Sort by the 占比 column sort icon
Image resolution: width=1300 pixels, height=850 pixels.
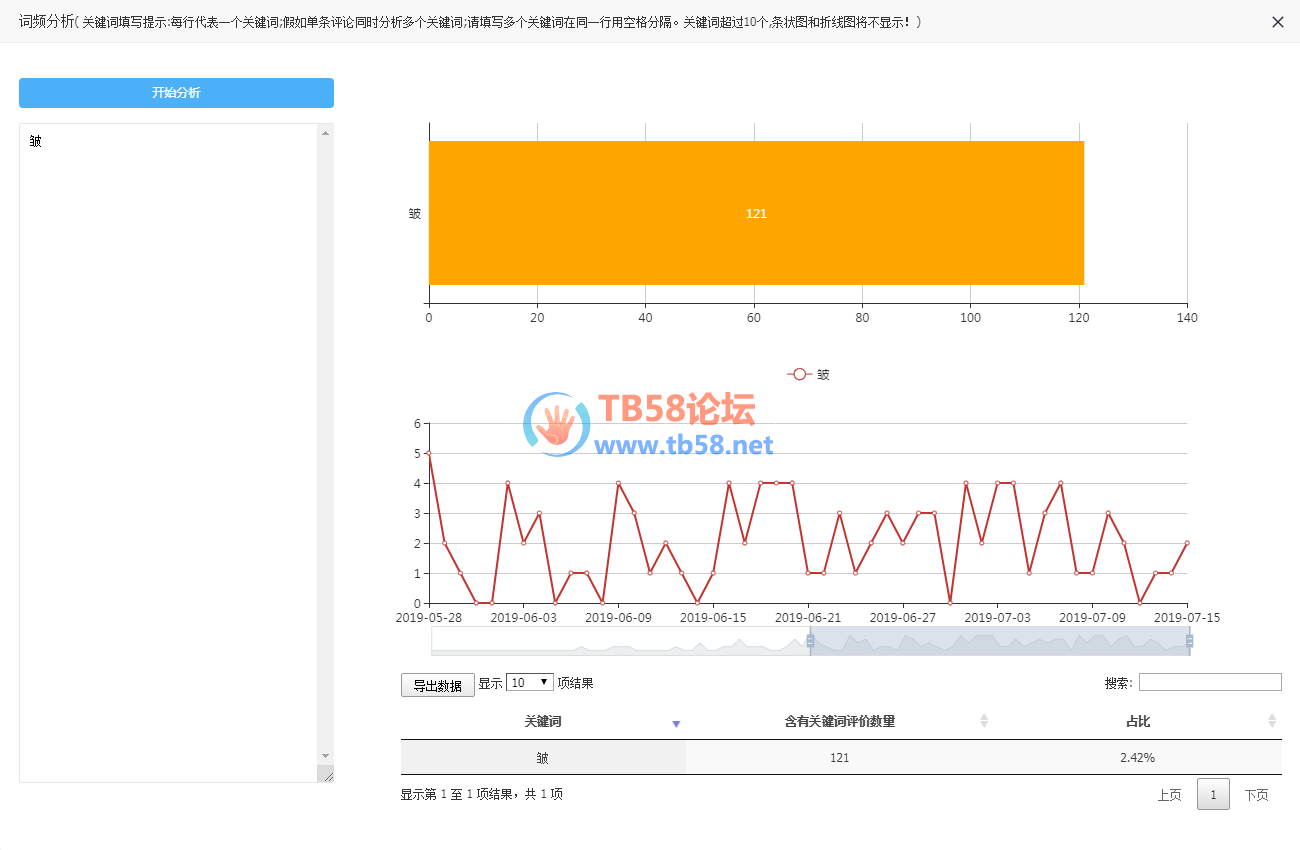tap(1272, 721)
